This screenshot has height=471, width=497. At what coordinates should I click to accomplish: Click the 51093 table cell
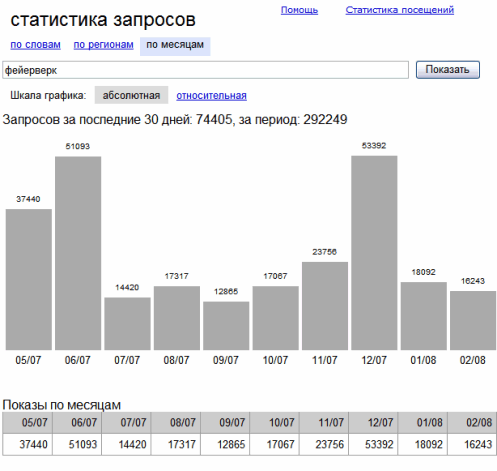pos(77,444)
